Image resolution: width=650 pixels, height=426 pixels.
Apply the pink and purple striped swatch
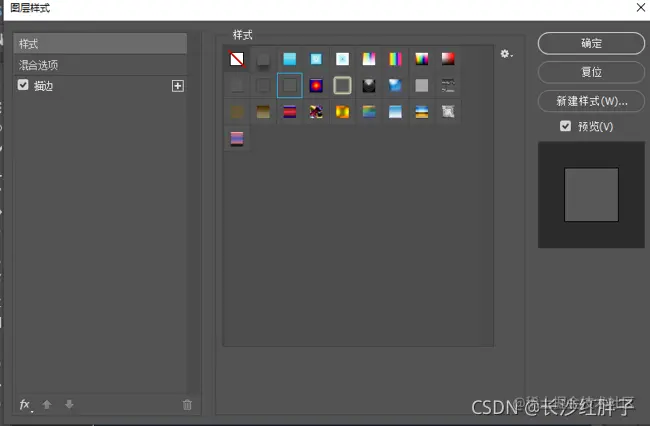pos(237,138)
